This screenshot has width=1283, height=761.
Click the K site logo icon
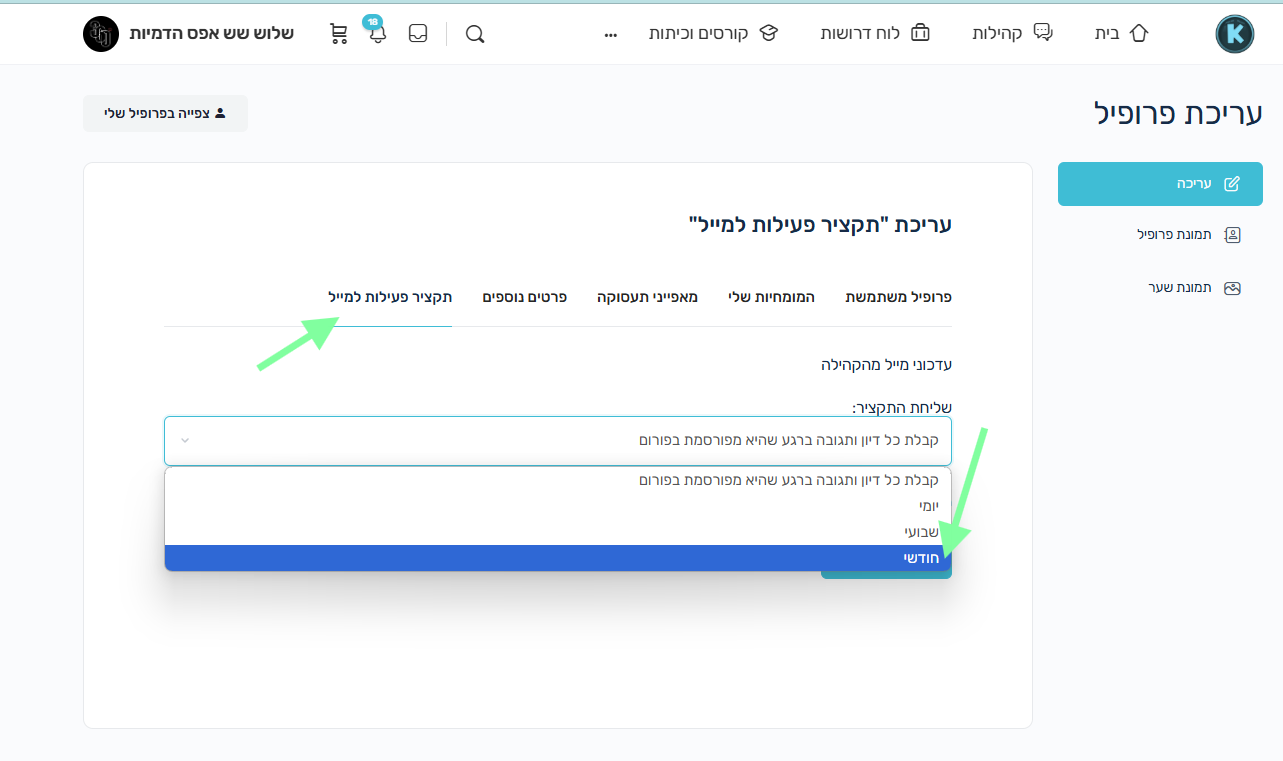1234,34
